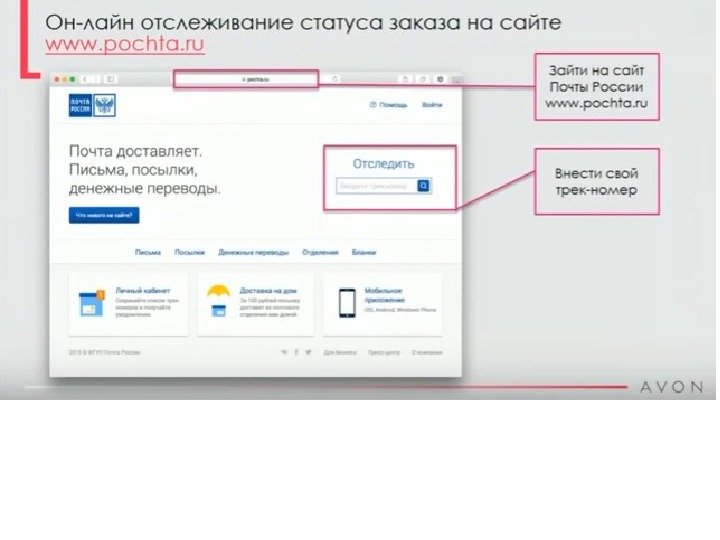Click the Войти login link
This screenshot has width=720, height=540.
pyautogui.click(x=432, y=105)
